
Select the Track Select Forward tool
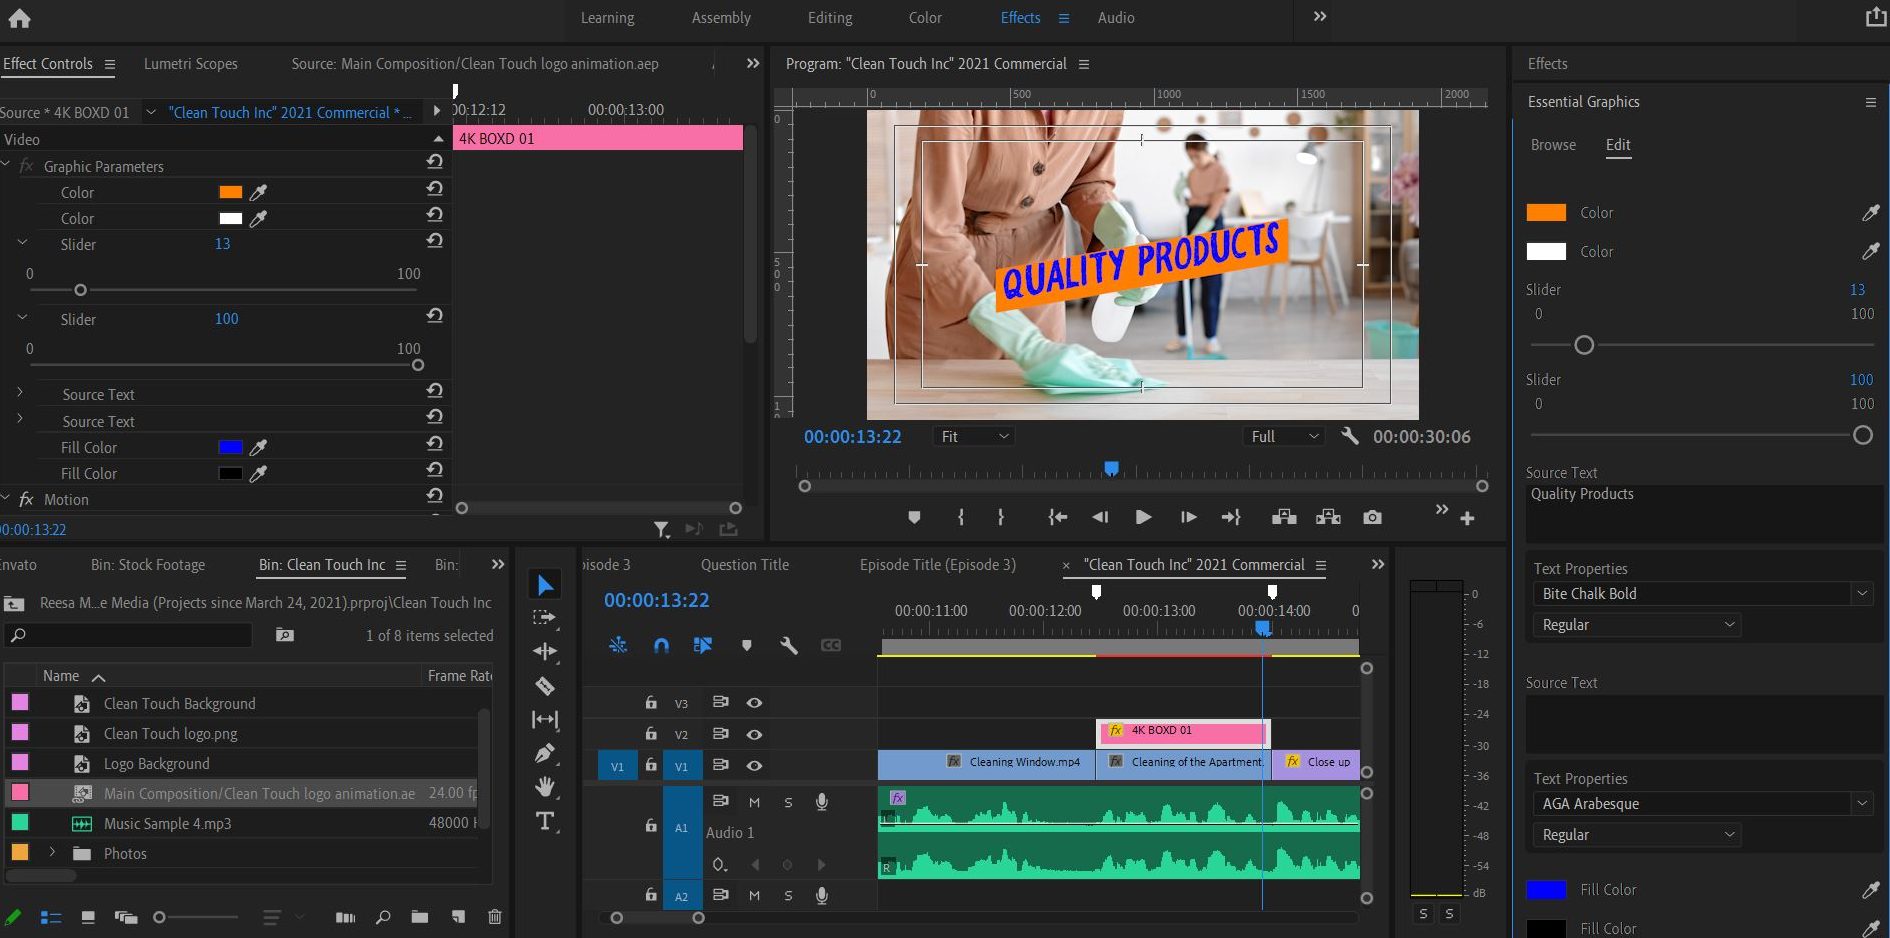[x=545, y=617]
